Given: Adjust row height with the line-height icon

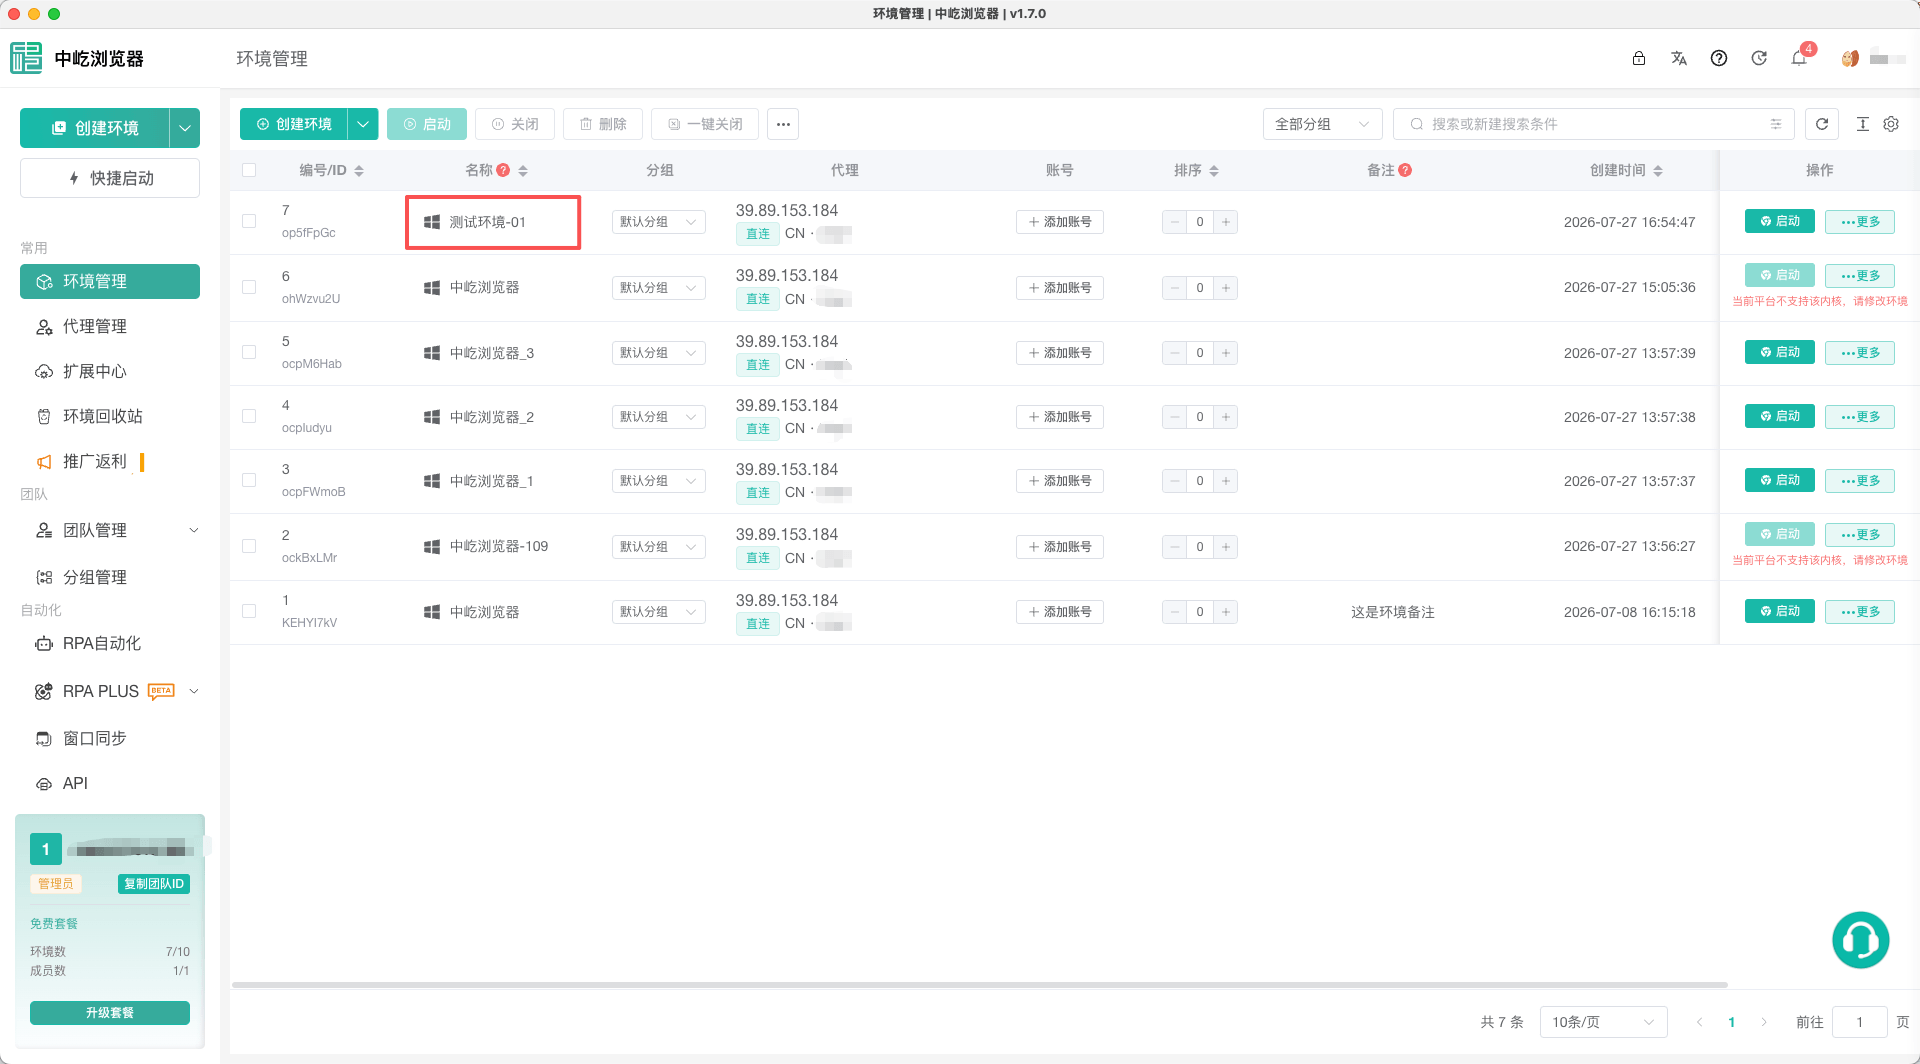Looking at the screenshot, I should (x=1862, y=124).
